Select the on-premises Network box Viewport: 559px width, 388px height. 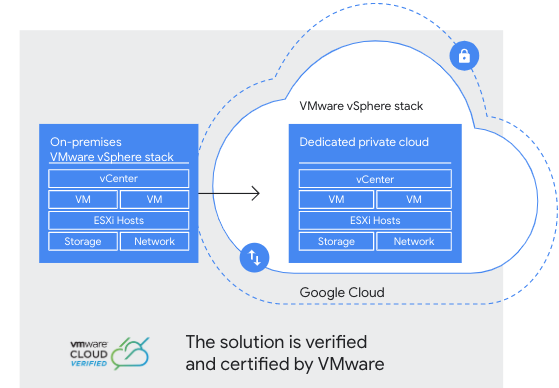[x=154, y=241]
